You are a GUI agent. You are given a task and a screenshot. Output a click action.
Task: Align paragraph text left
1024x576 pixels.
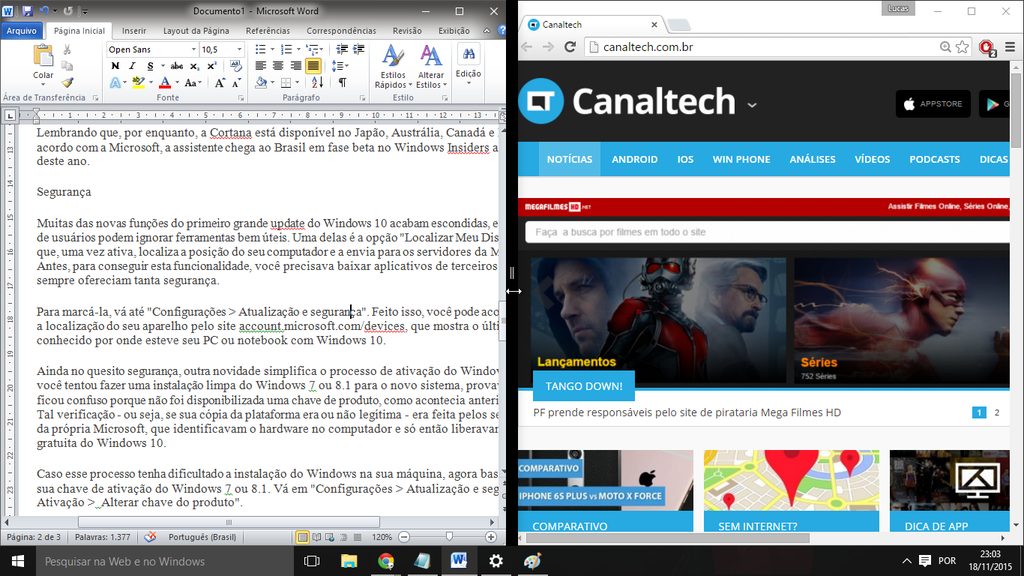point(260,66)
